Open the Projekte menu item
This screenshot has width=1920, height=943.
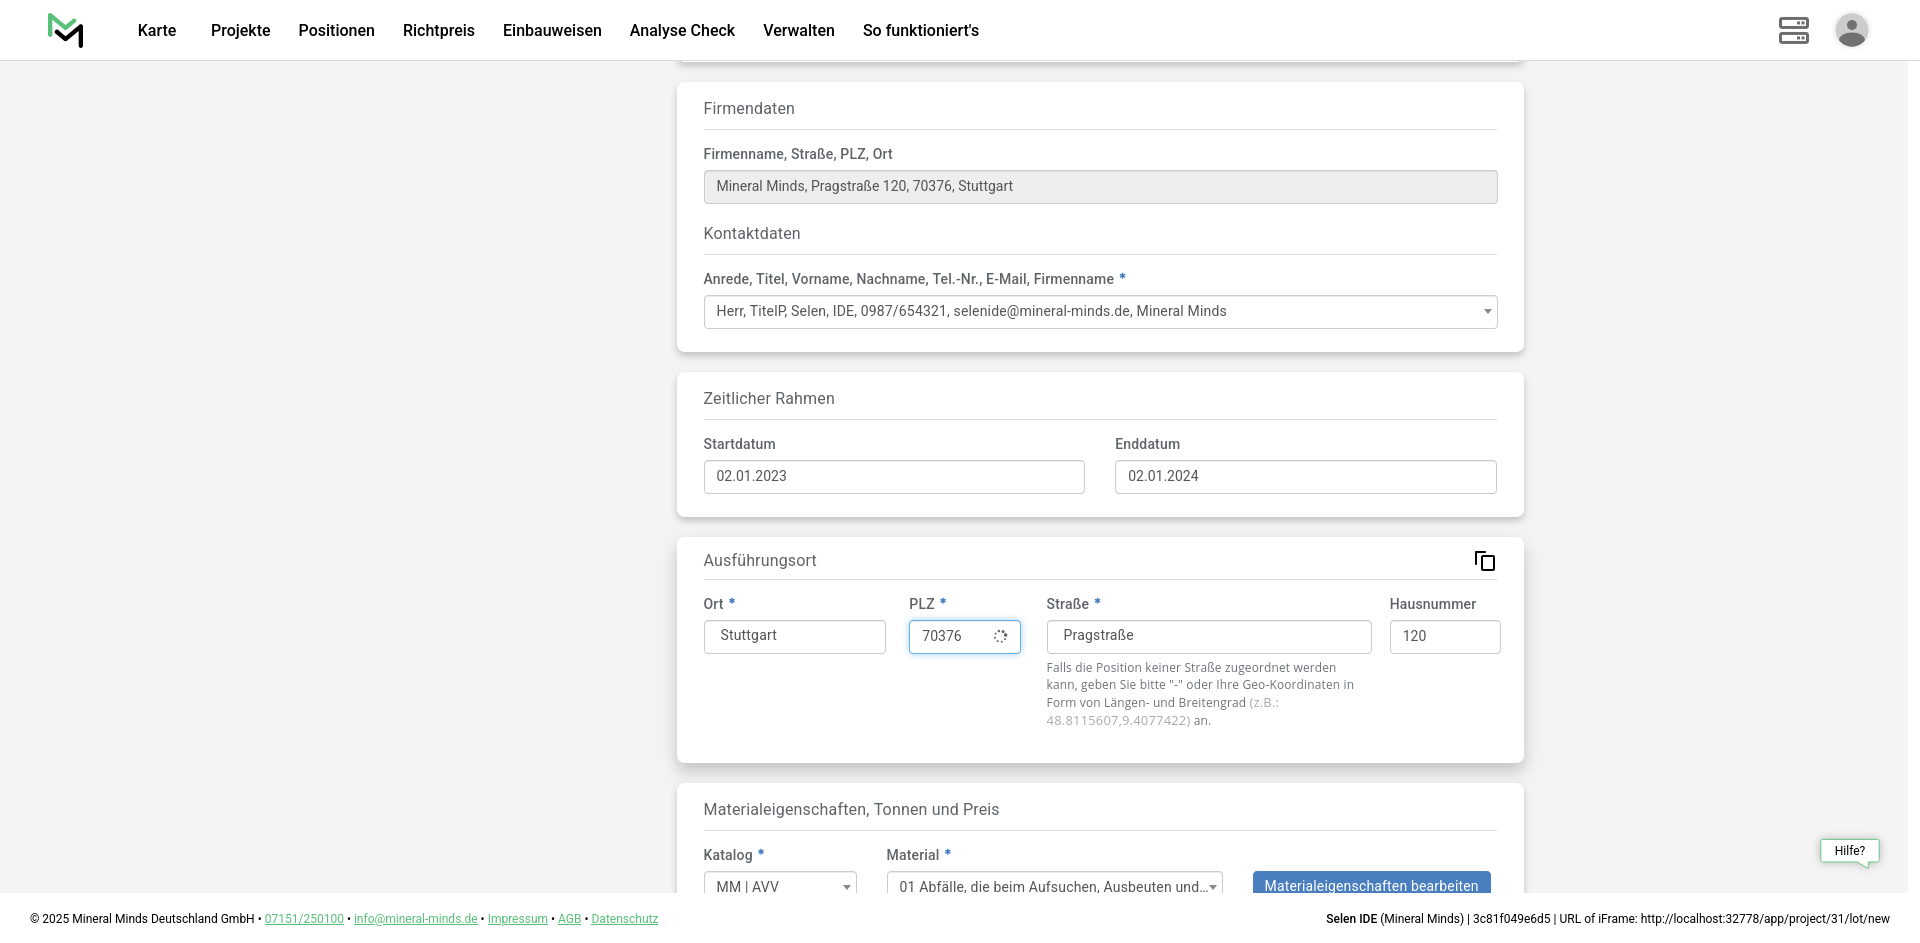click(240, 31)
